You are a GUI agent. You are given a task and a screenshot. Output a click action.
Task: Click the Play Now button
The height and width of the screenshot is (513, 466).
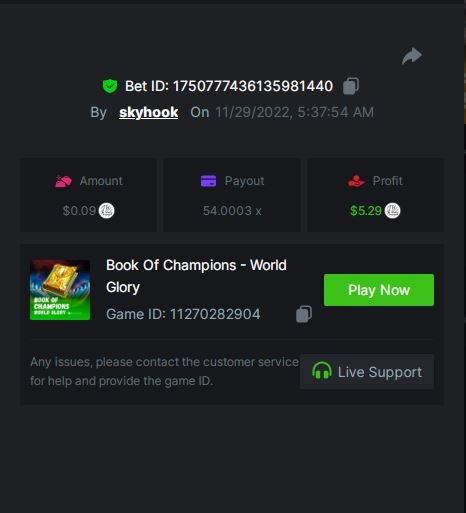pos(379,290)
